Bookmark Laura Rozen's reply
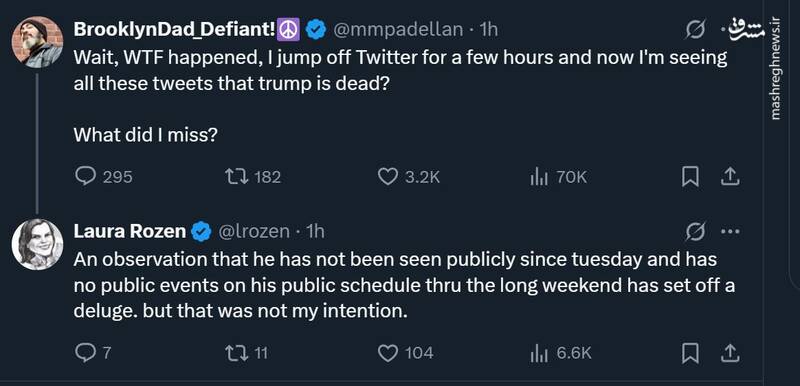The image size is (800, 386). [690, 352]
